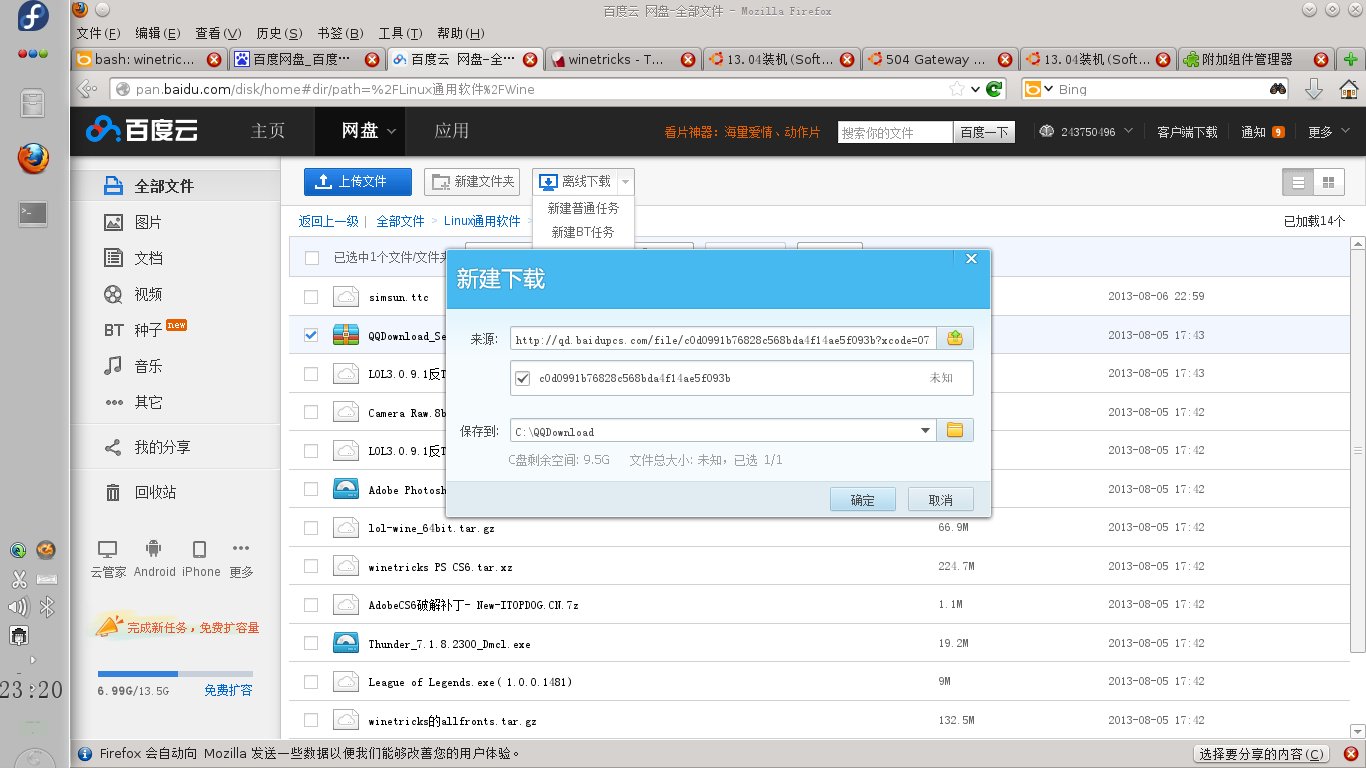Image resolution: width=1366 pixels, height=768 pixels.
Task: Click the 上传文件 upload button
Action: point(358,182)
